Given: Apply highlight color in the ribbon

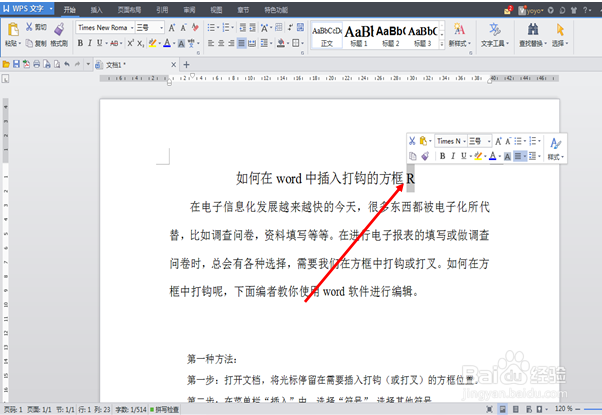Looking at the screenshot, I should pyautogui.click(x=153, y=43).
